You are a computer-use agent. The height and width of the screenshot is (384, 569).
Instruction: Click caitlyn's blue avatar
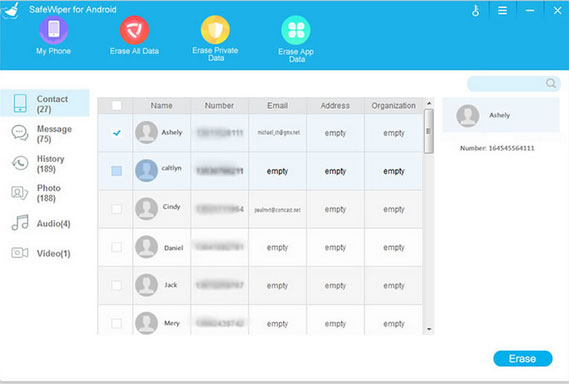[x=146, y=171]
